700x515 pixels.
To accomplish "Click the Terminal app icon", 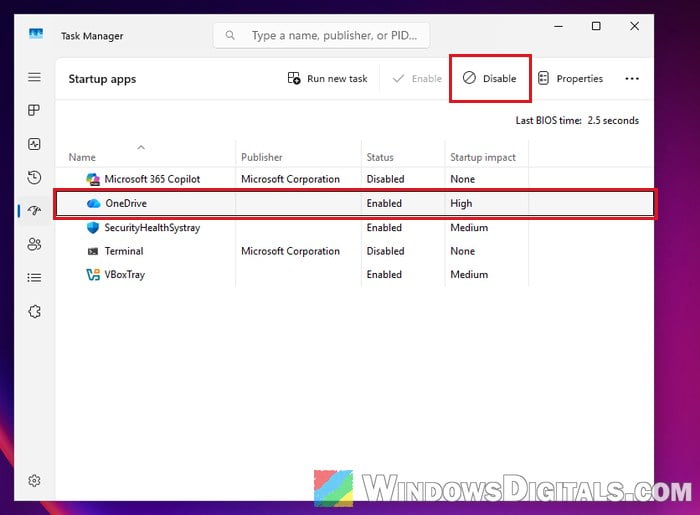I will coord(93,251).
